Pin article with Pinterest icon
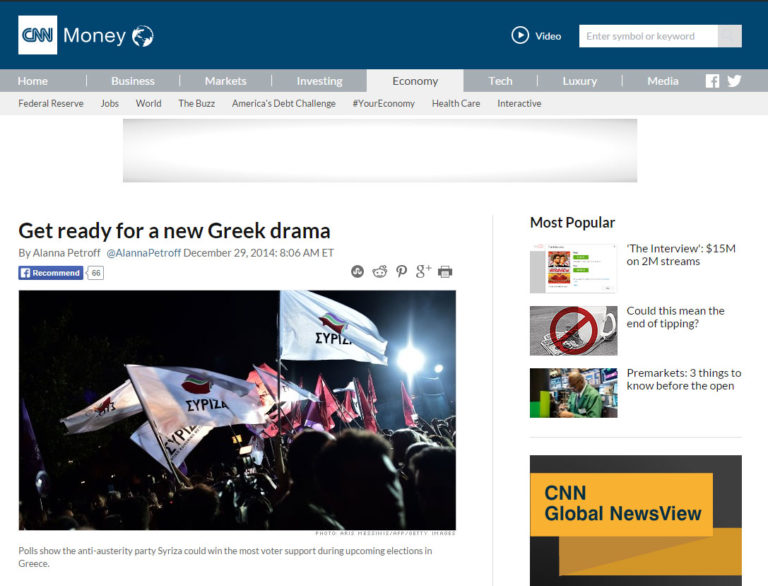Screen dimensions: 768x586 pyautogui.click(x=401, y=272)
